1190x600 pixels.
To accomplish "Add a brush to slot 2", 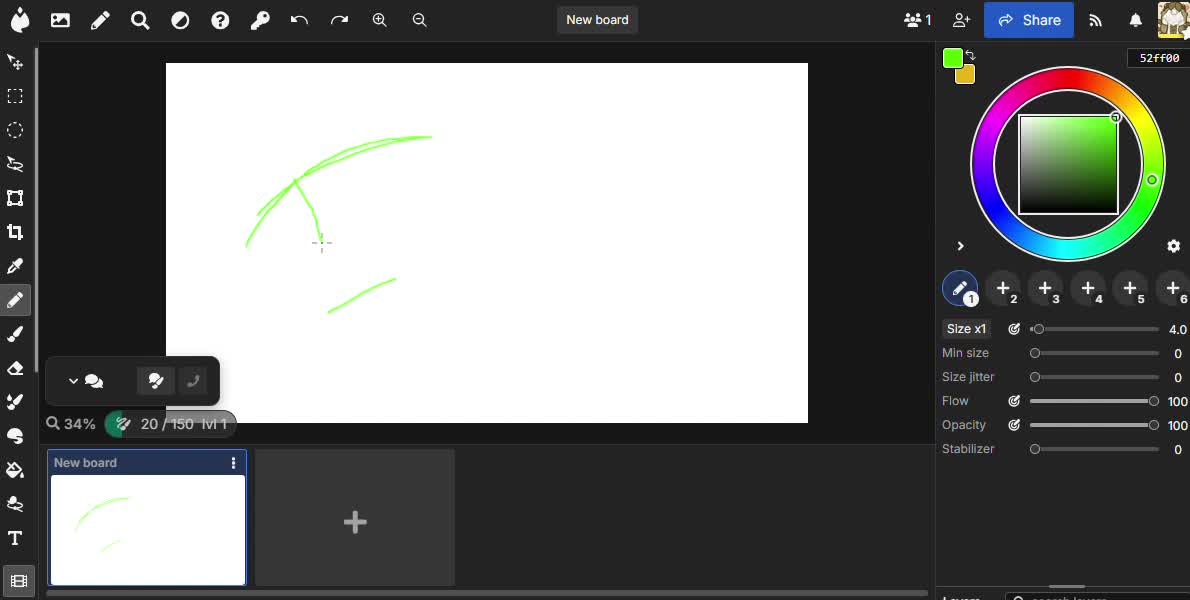I will click(x=1003, y=288).
